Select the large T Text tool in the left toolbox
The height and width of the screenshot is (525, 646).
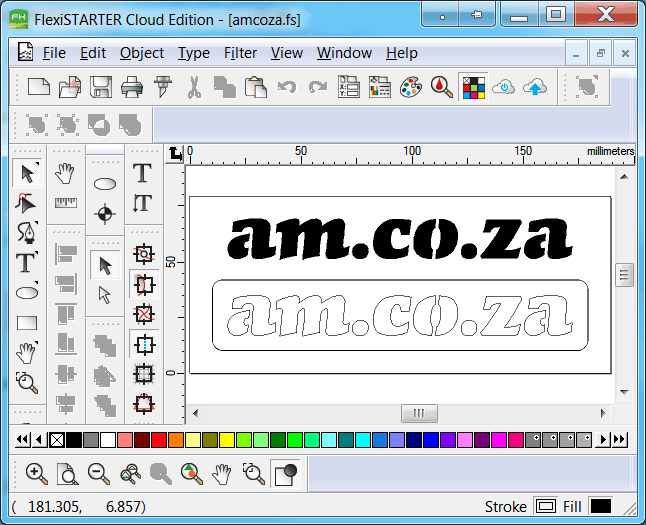26,262
